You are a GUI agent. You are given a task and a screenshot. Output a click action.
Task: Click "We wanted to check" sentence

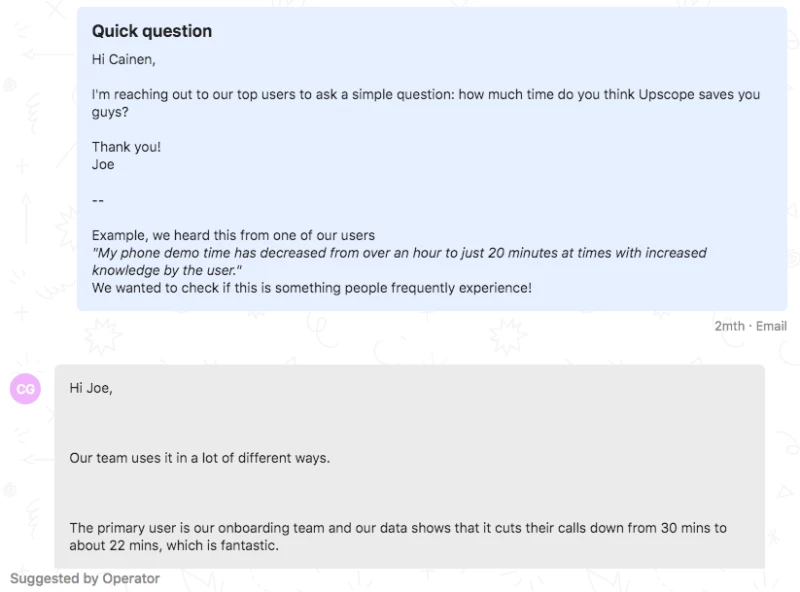pyautogui.click(x=311, y=288)
